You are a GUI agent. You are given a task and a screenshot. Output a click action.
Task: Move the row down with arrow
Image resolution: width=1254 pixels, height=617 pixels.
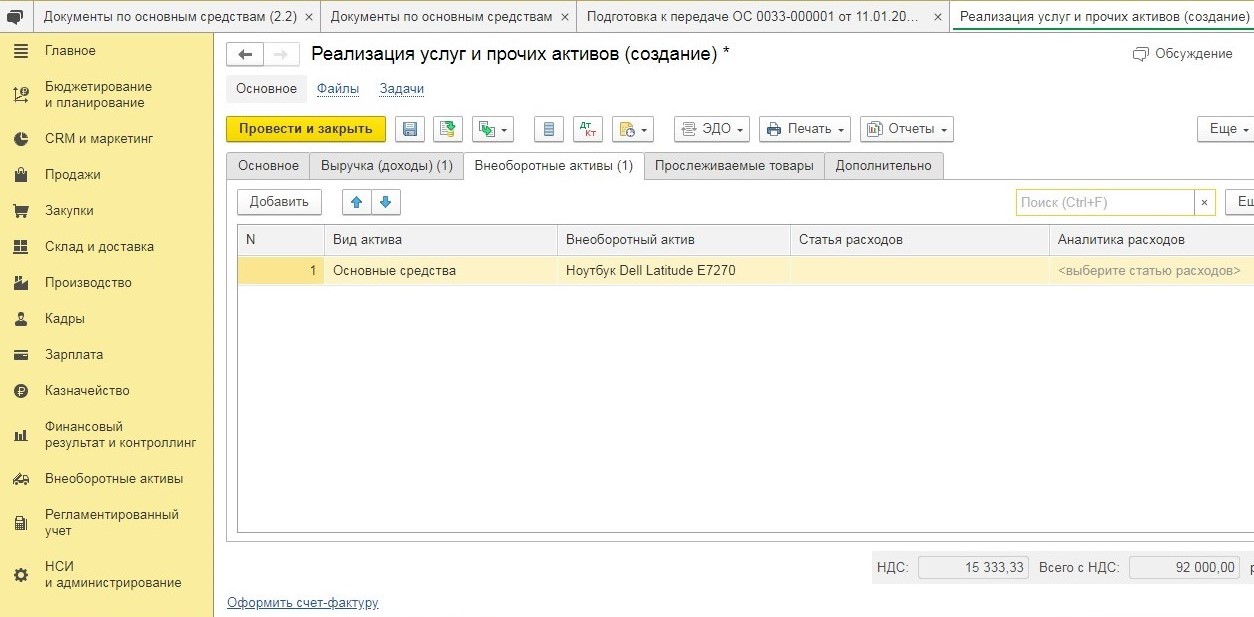point(386,202)
